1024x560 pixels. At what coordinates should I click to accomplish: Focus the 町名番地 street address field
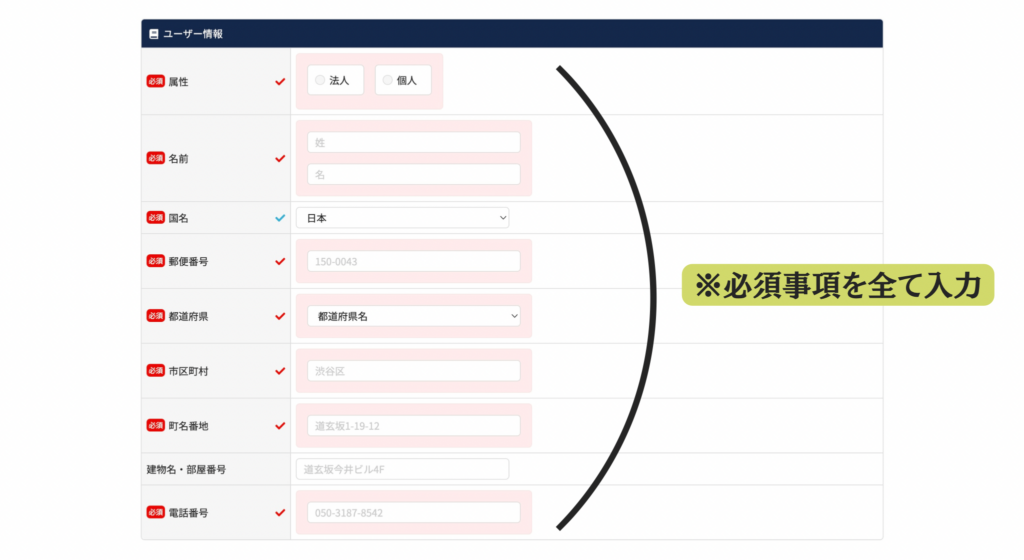(413, 426)
